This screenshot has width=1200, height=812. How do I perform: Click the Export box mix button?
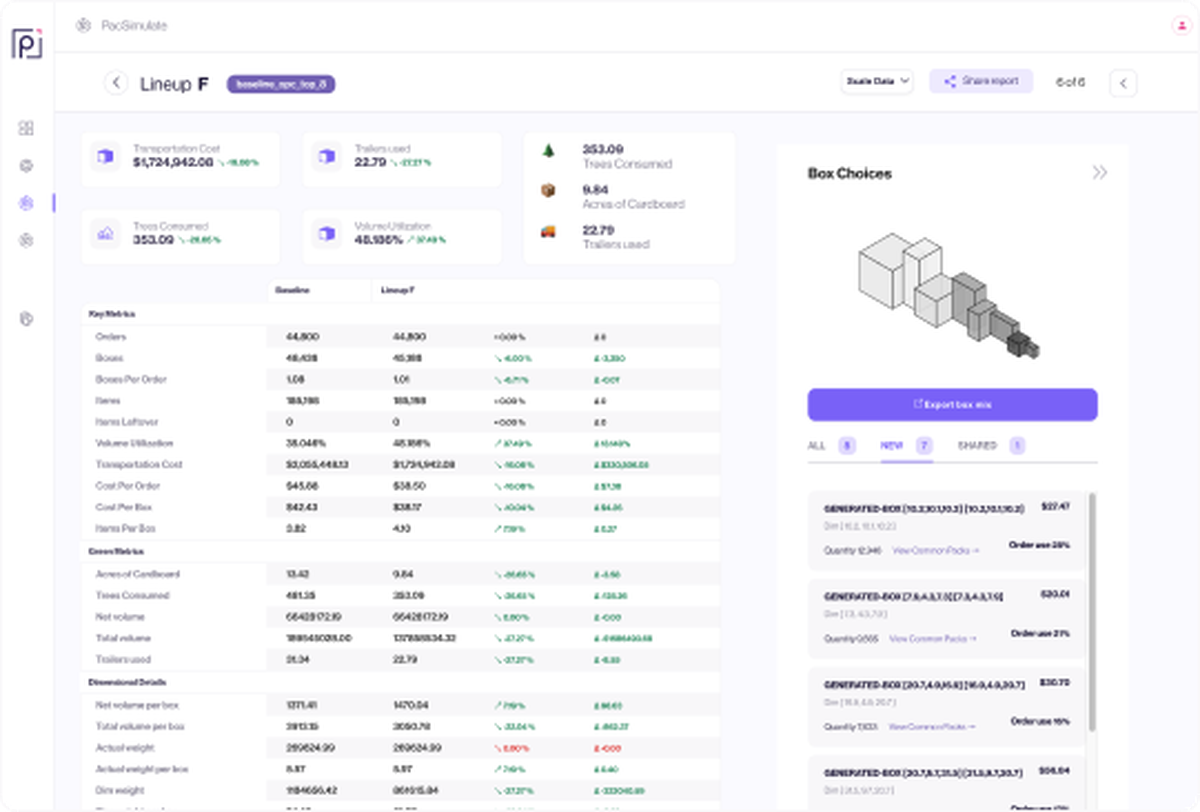[x=952, y=404]
